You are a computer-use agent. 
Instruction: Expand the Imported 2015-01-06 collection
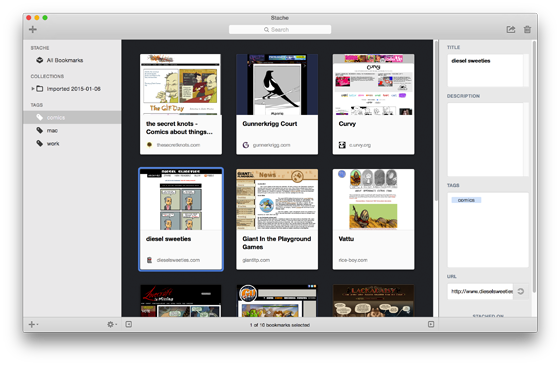(x=33, y=89)
